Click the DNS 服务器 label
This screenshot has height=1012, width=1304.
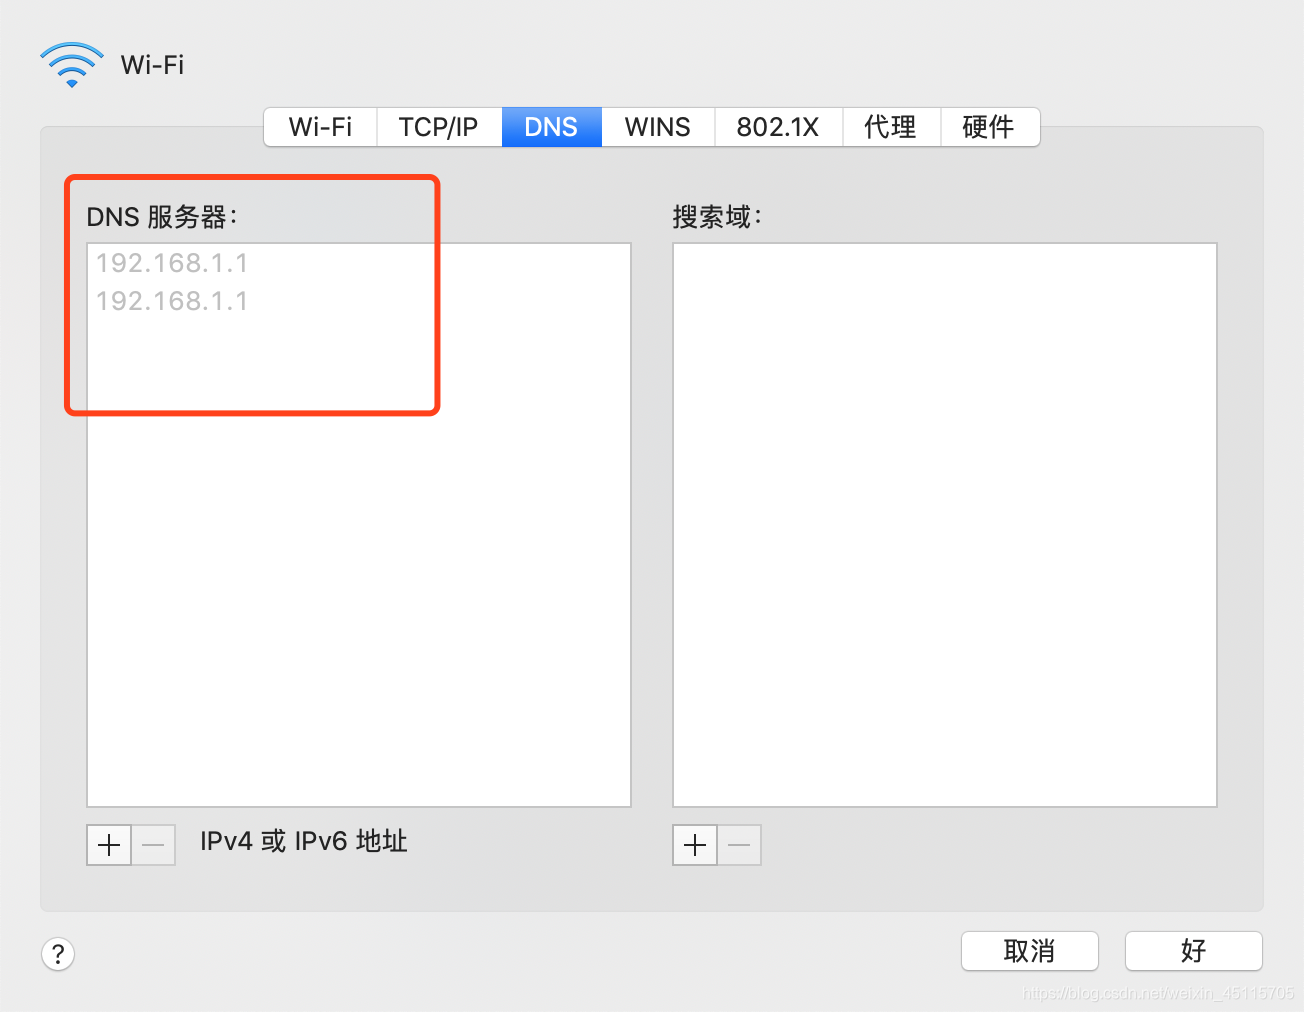click(x=162, y=217)
